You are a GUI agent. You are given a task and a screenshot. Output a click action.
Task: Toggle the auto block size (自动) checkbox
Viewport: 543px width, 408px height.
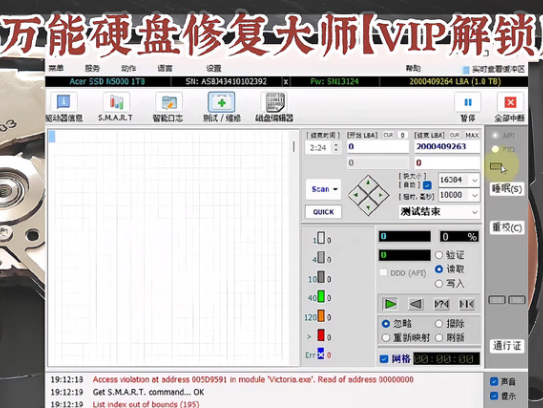click(427, 185)
